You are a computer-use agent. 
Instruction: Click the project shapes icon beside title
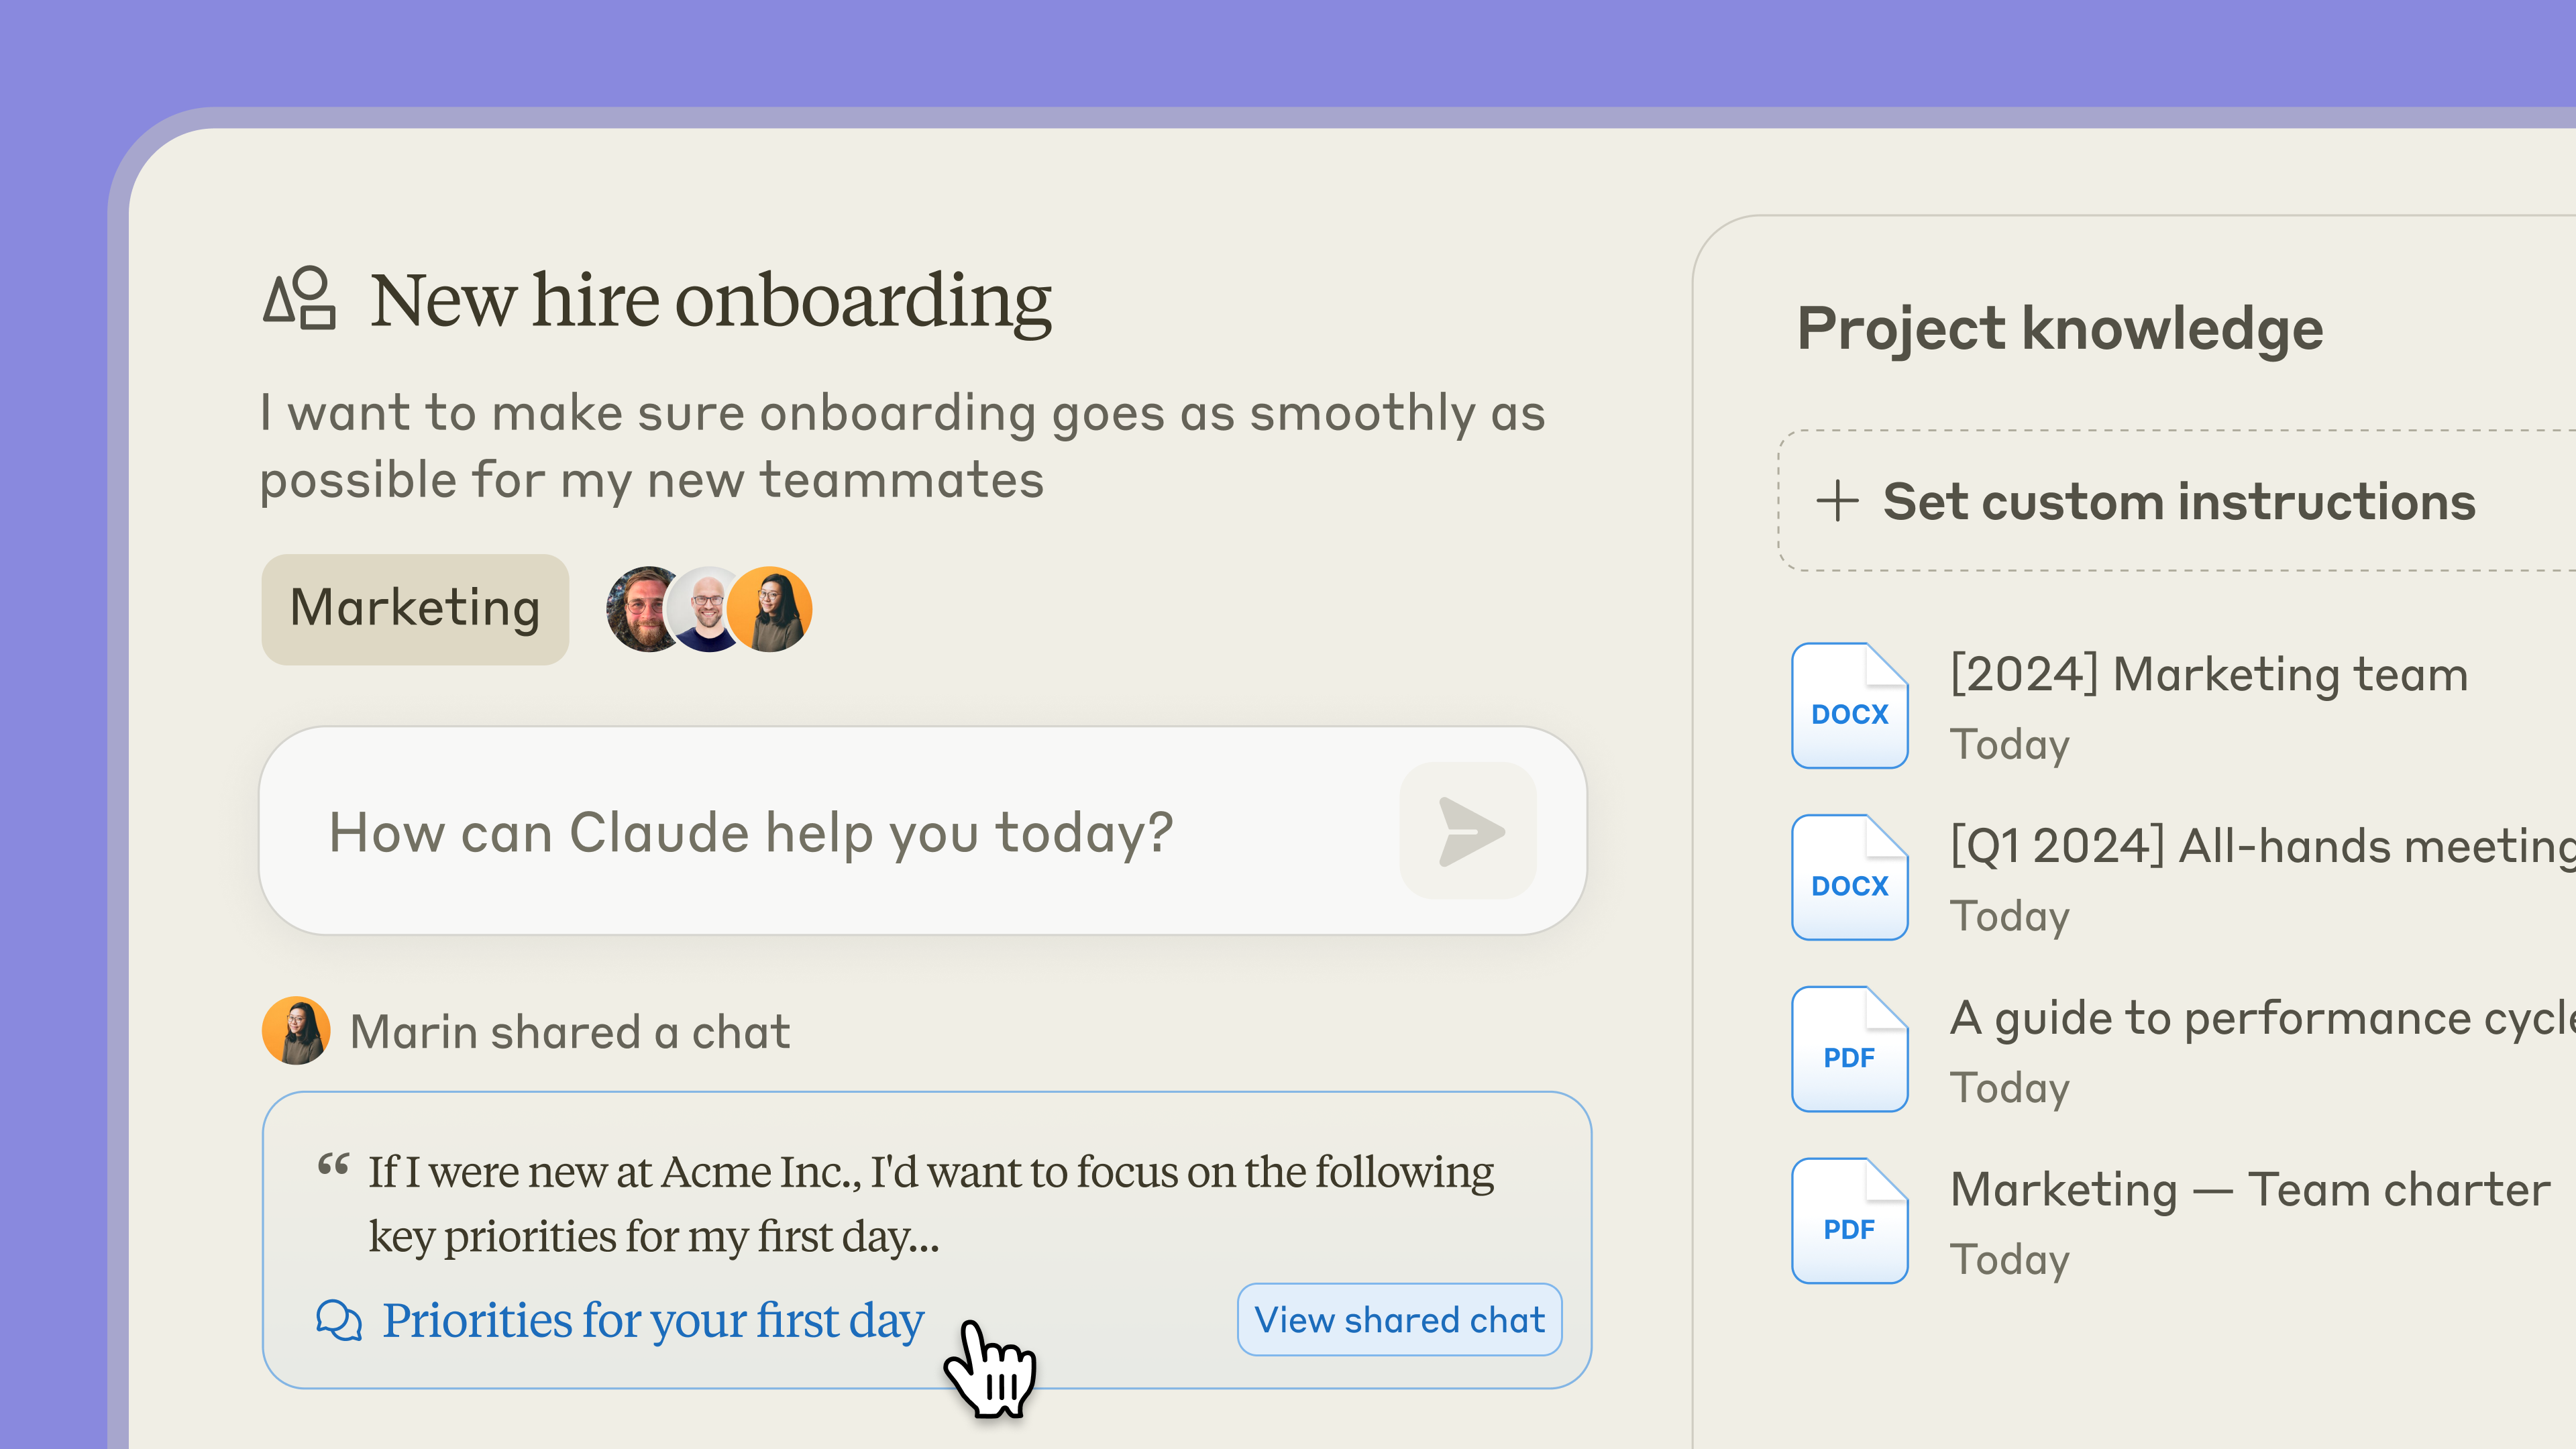point(299,298)
